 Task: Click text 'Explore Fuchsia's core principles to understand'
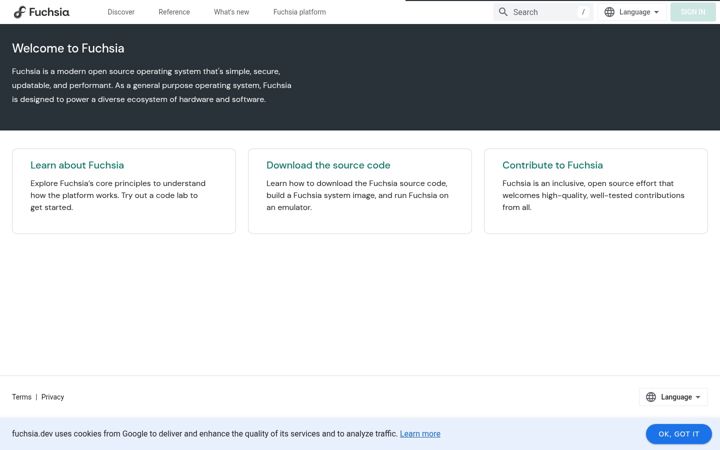click(x=118, y=183)
